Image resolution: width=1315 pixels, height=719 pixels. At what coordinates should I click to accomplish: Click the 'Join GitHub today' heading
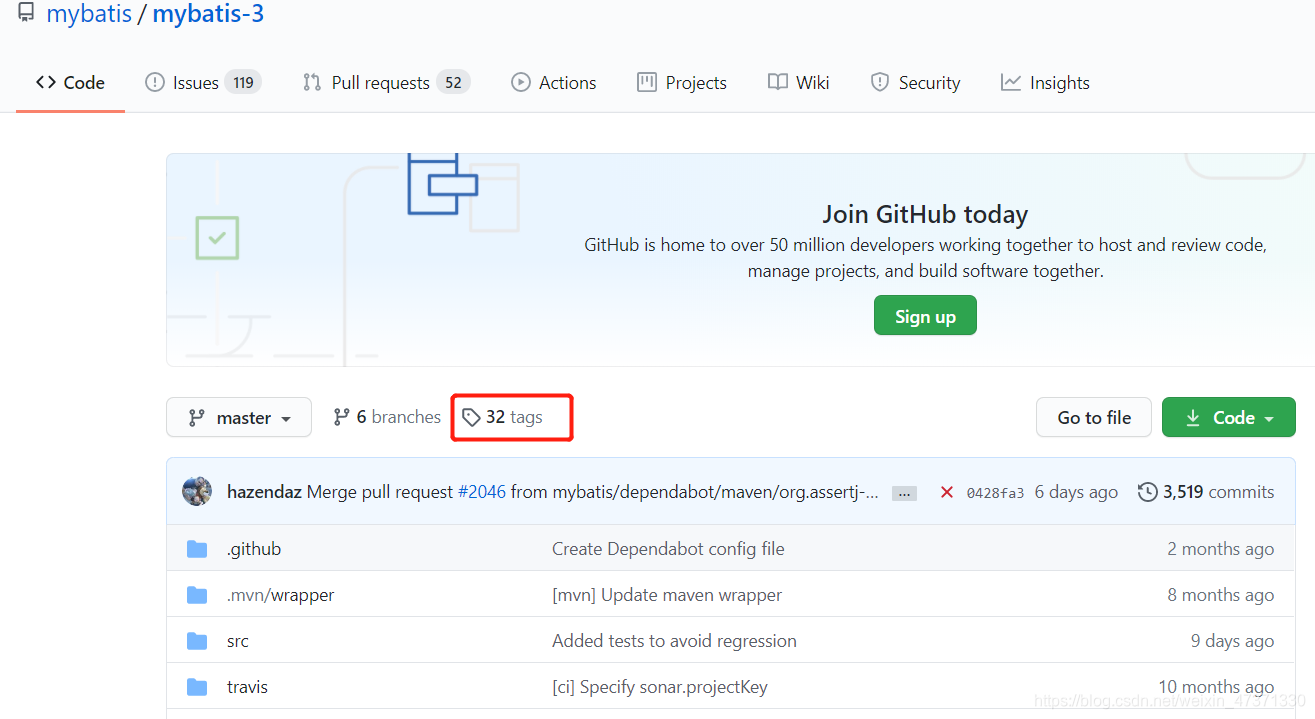click(925, 214)
